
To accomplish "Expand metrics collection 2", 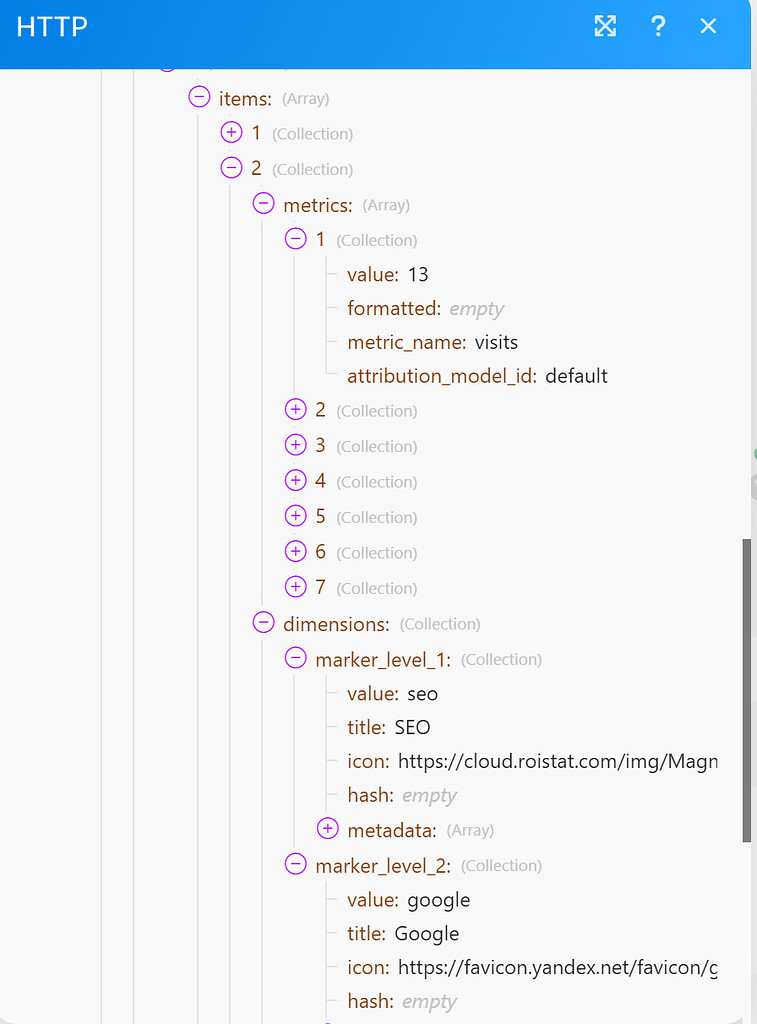I will click(295, 410).
